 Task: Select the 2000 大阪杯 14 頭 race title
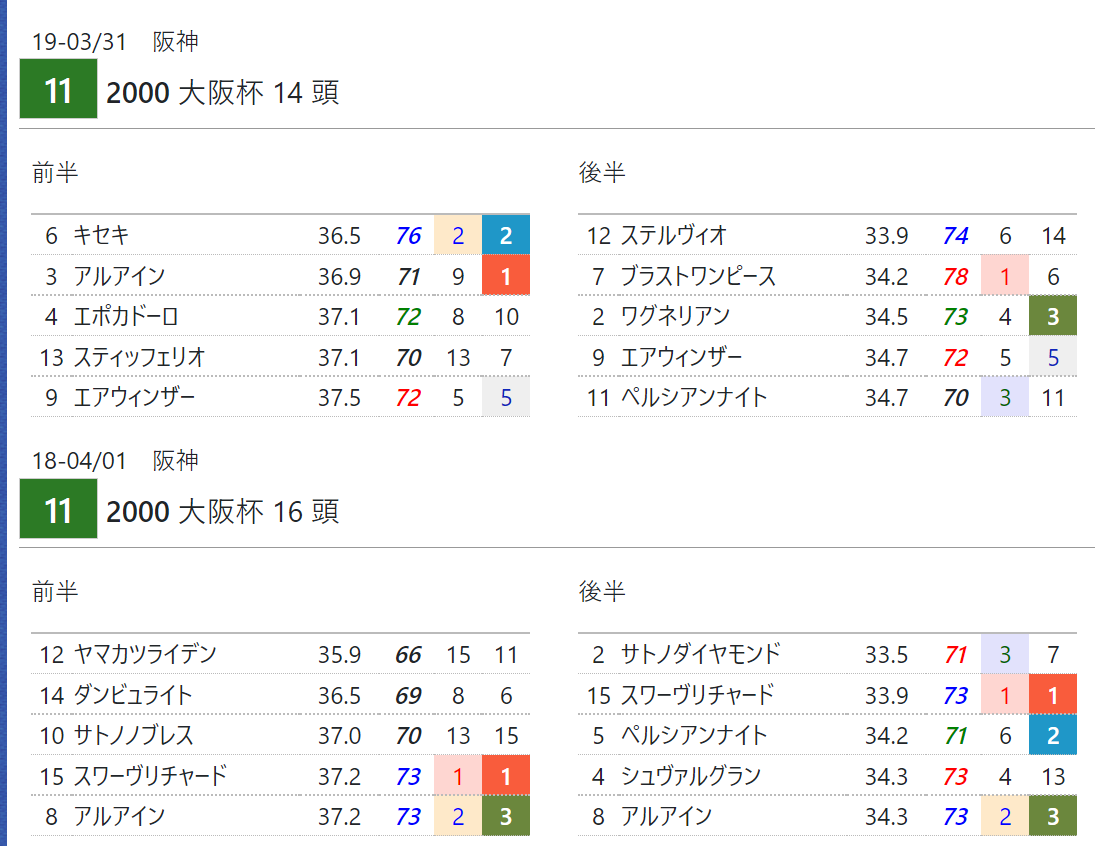point(223,92)
